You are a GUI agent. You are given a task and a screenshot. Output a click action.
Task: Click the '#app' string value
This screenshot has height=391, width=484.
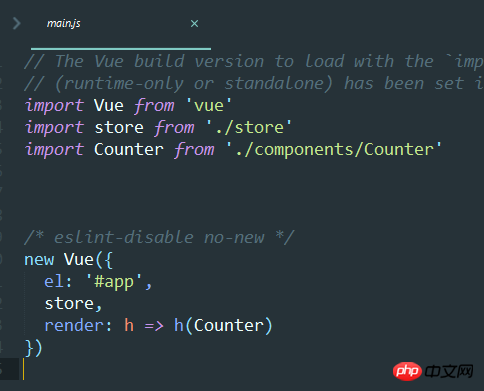(114, 282)
